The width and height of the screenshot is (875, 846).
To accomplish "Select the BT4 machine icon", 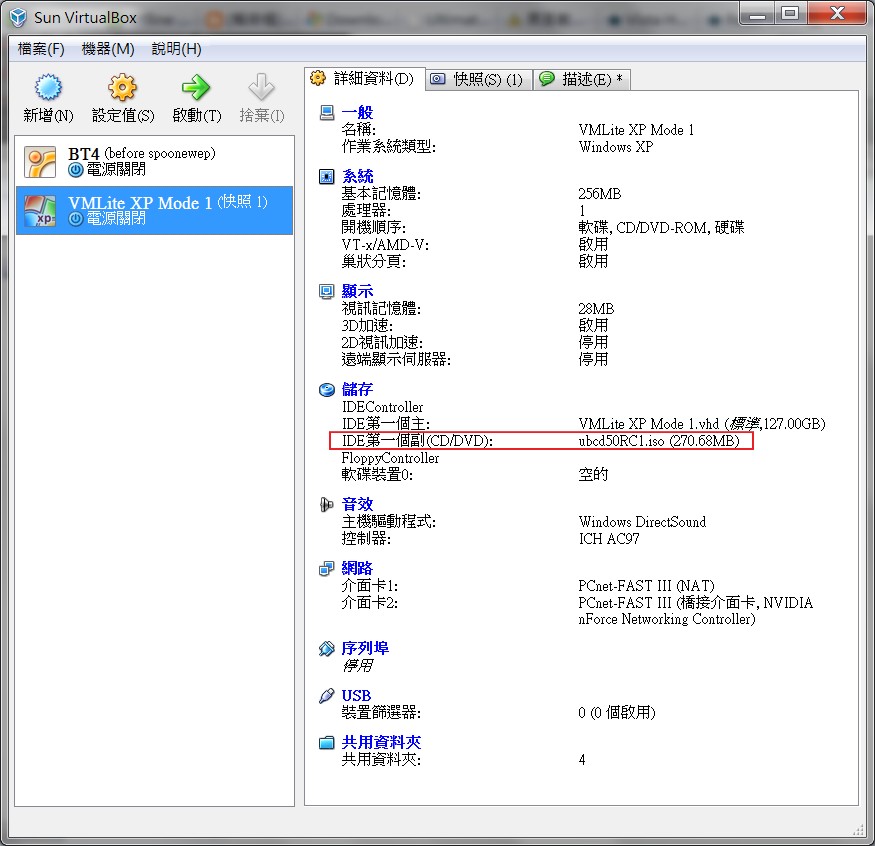I will click(x=40, y=162).
